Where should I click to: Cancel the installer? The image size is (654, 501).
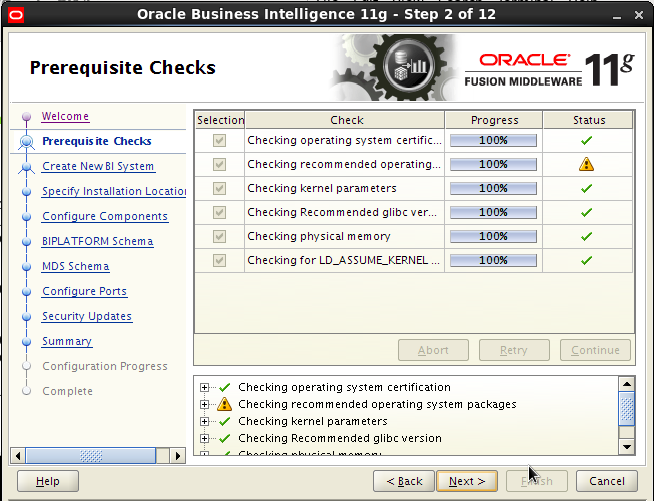click(x=607, y=481)
